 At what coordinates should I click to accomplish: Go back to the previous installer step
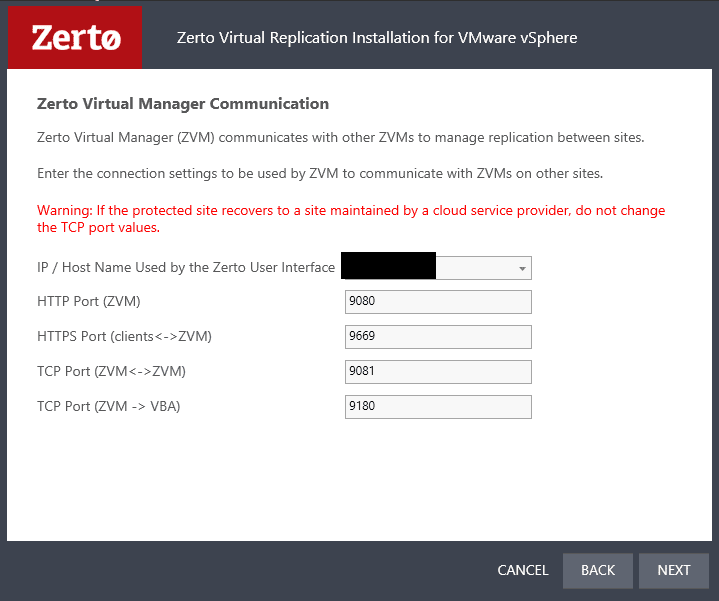click(x=597, y=570)
